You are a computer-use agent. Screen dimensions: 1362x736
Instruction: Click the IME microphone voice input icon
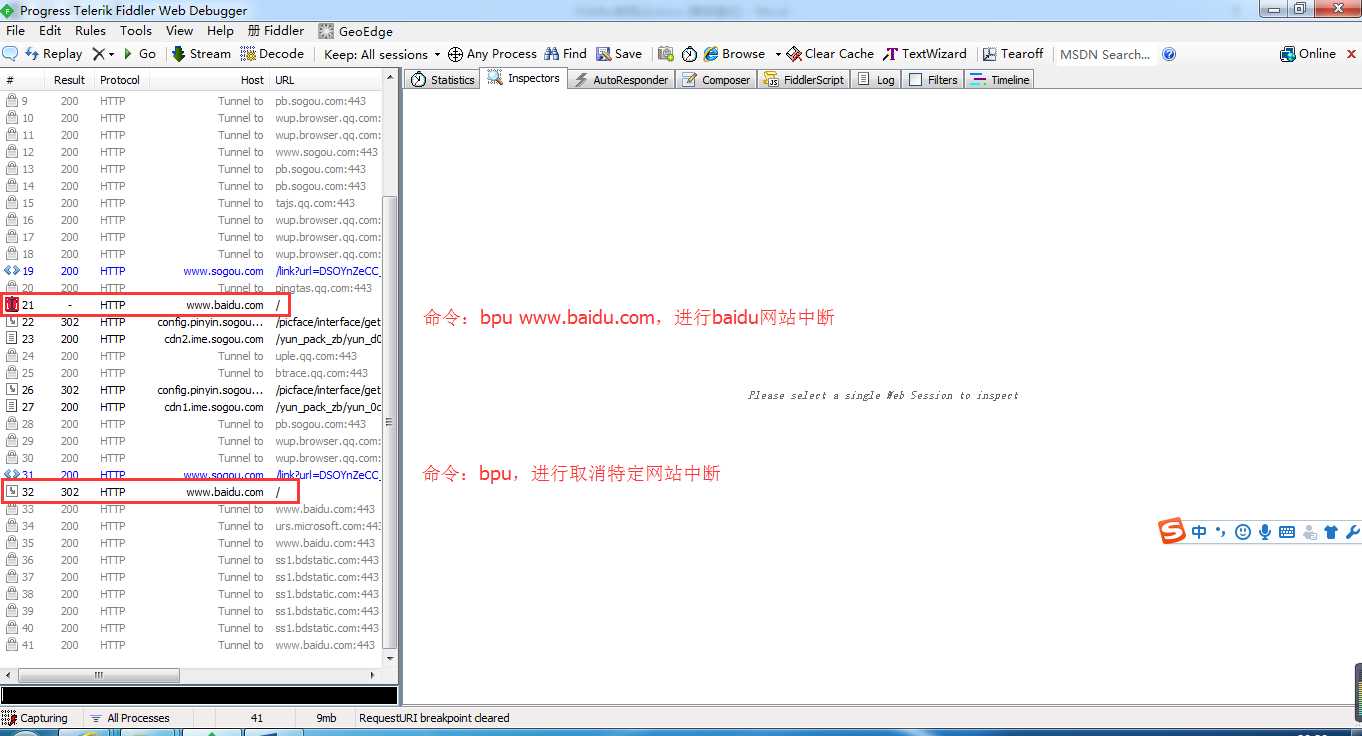click(1265, 532)
